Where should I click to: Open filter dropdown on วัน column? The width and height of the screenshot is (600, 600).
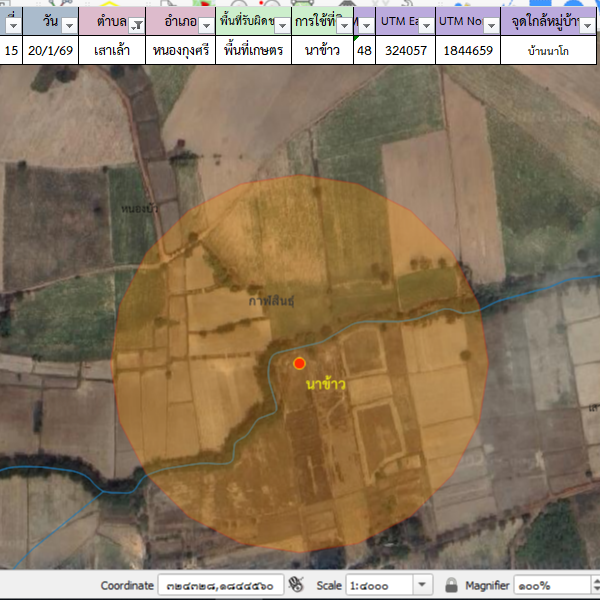[x=70, y=24]
